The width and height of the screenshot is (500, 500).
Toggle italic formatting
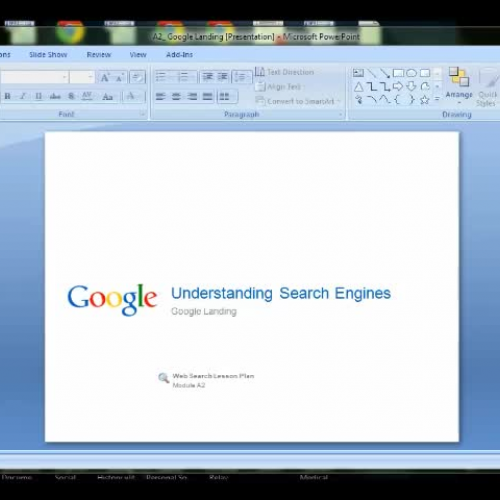(x=23, y=97)
